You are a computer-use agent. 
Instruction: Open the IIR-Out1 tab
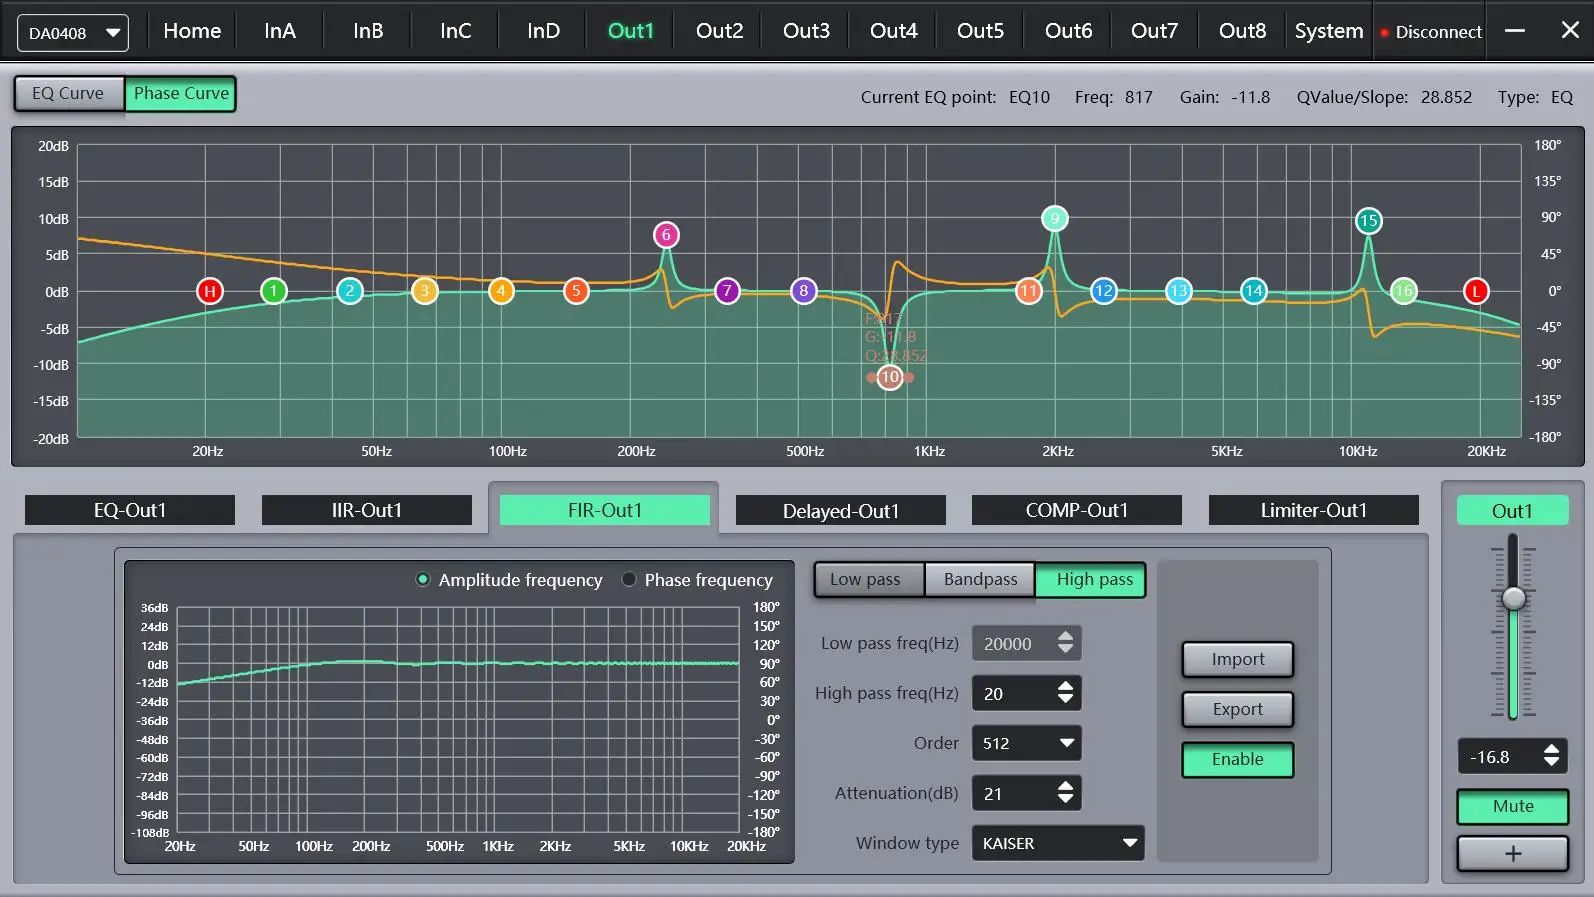[x=366, y=510]
